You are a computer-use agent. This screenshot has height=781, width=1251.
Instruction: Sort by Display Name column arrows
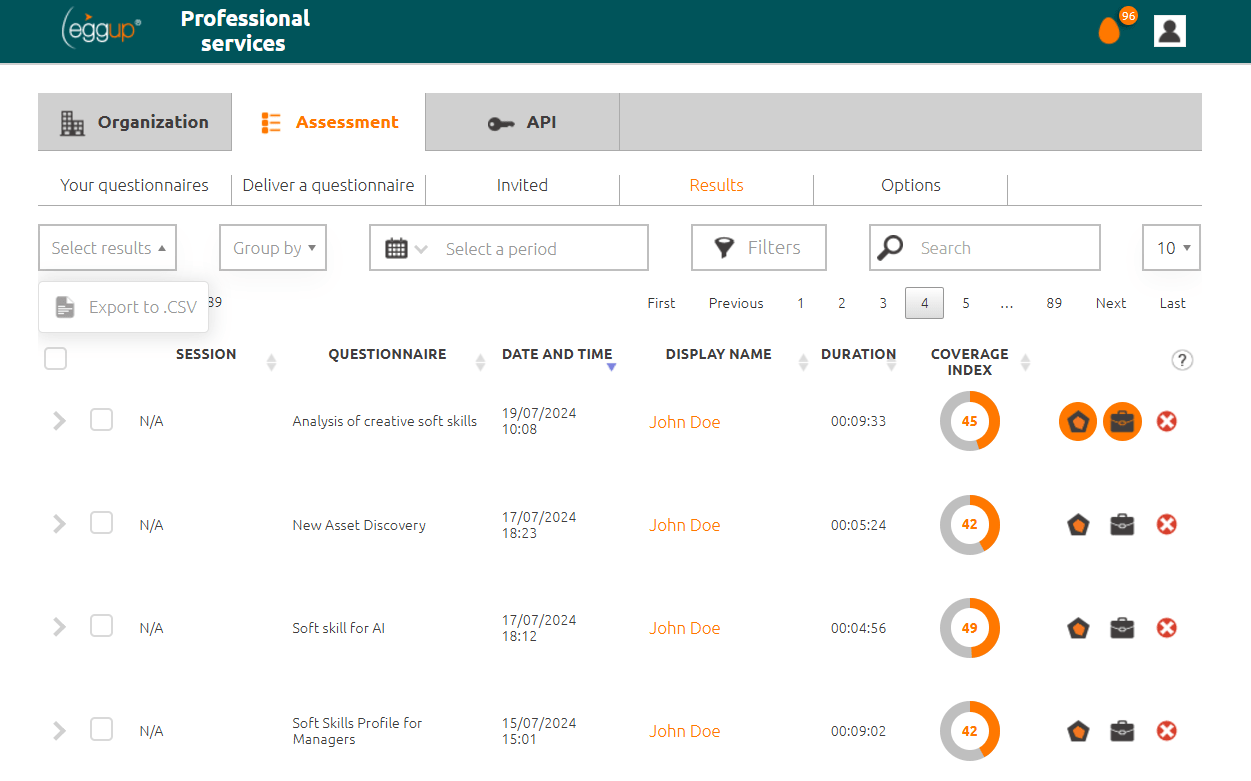click(803, 362)
